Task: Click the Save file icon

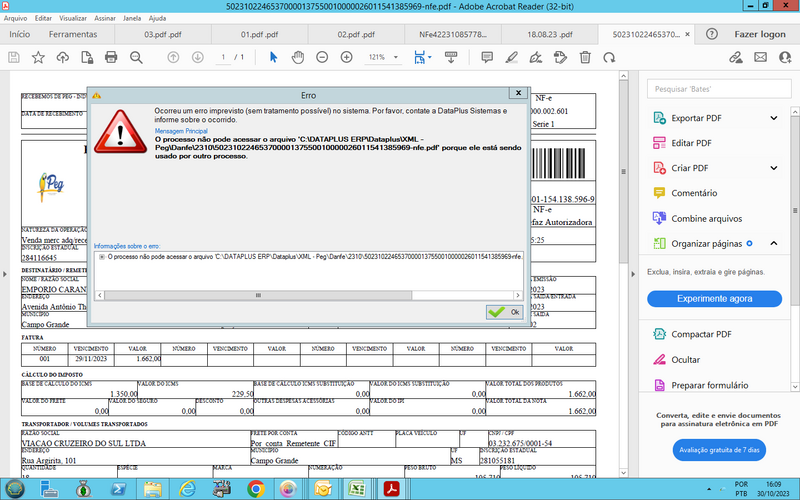Action: pyautogui.click(x=14, y=57)
